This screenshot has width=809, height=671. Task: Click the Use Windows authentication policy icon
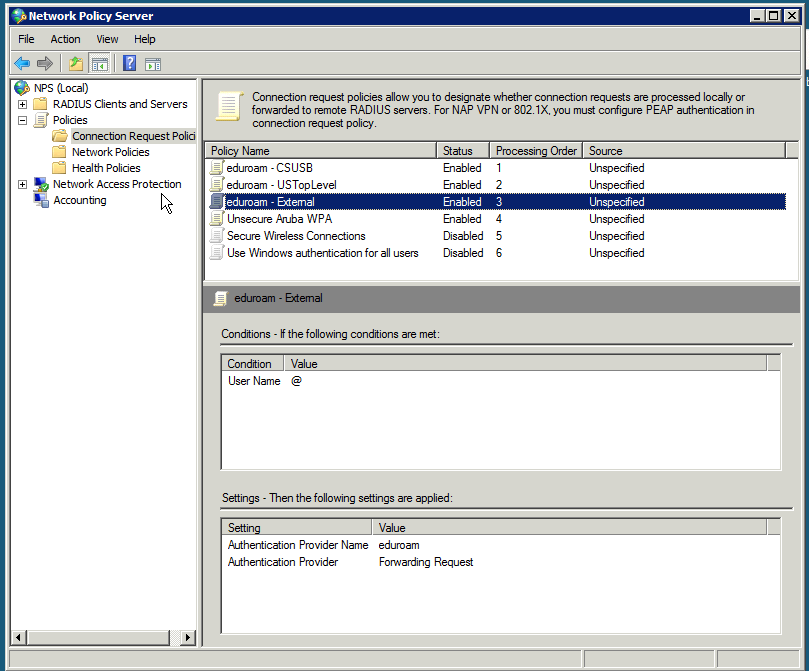(x=217, y=253)
